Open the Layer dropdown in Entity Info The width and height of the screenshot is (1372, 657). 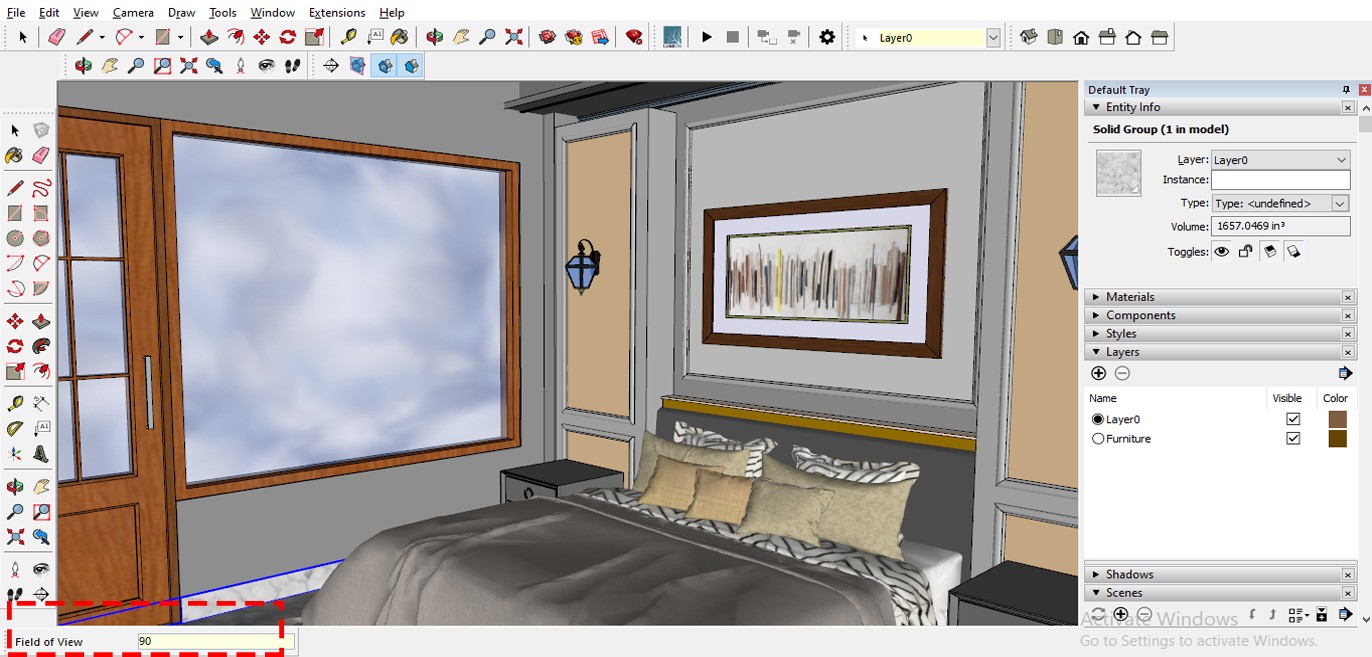coord(1341,160)
